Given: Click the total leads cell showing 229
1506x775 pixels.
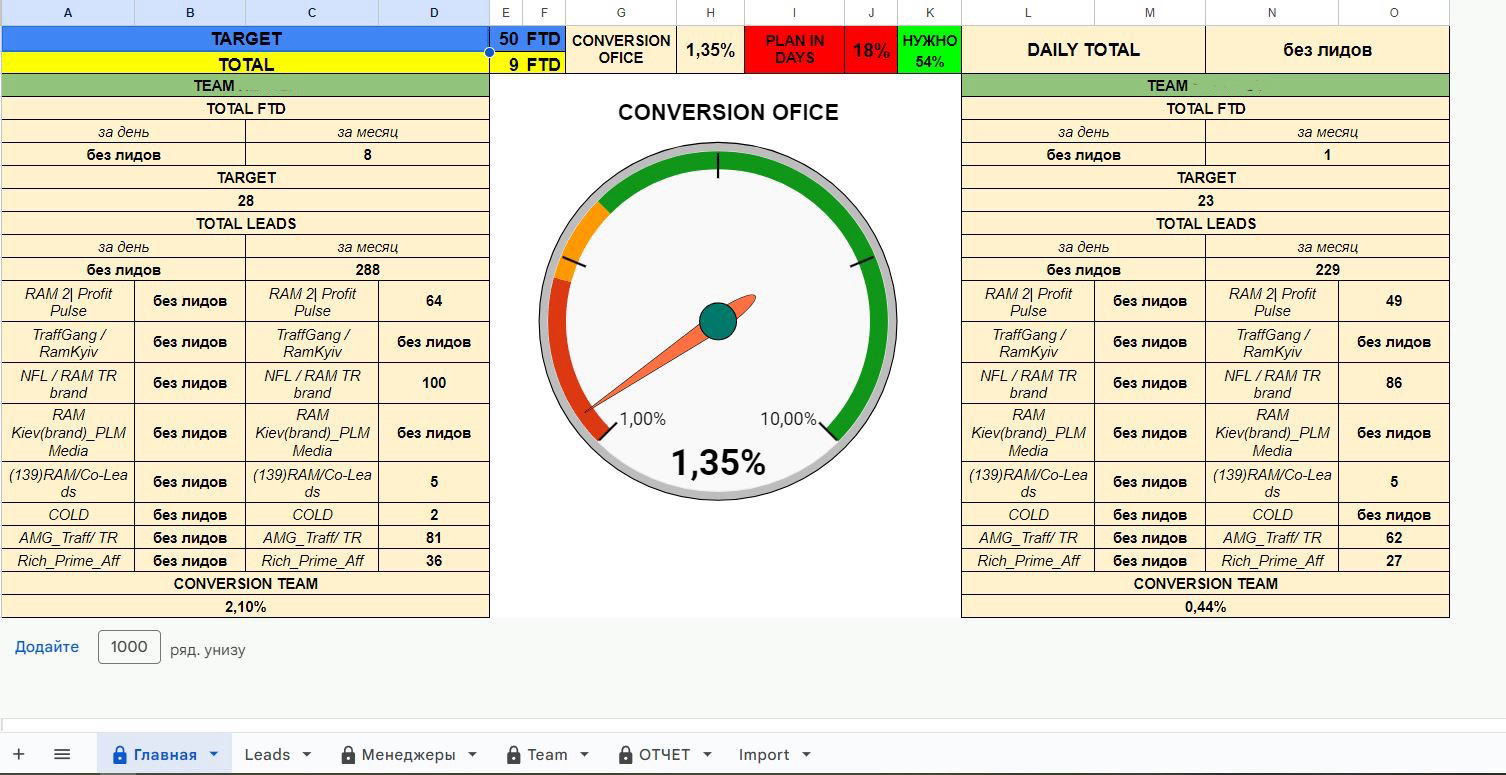Looking at the screenshot, I should tap(1328, 270).
